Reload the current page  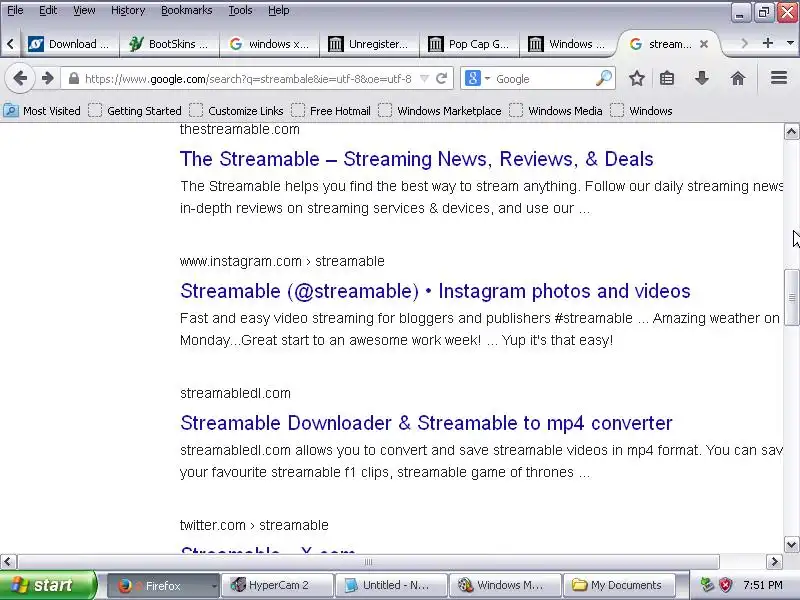click(x=442, y=79)
